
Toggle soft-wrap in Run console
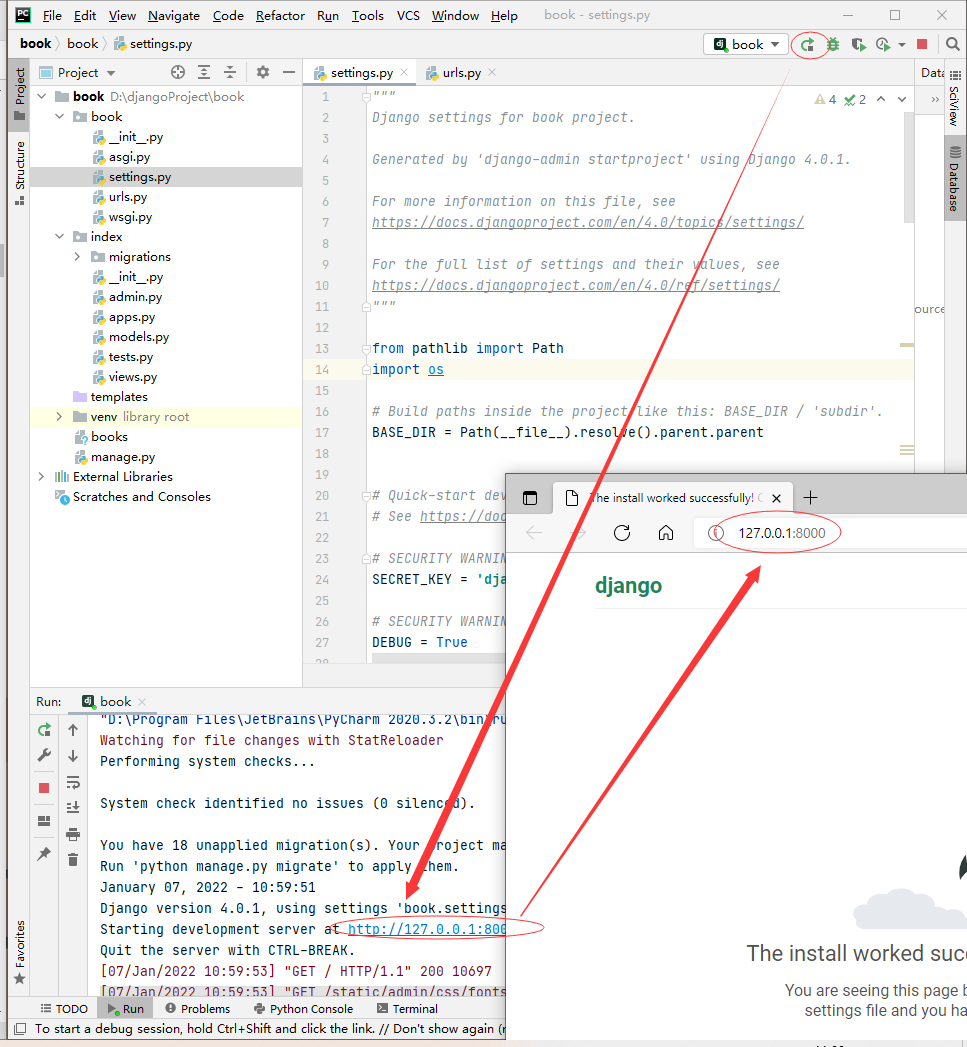tap(73, 782)
